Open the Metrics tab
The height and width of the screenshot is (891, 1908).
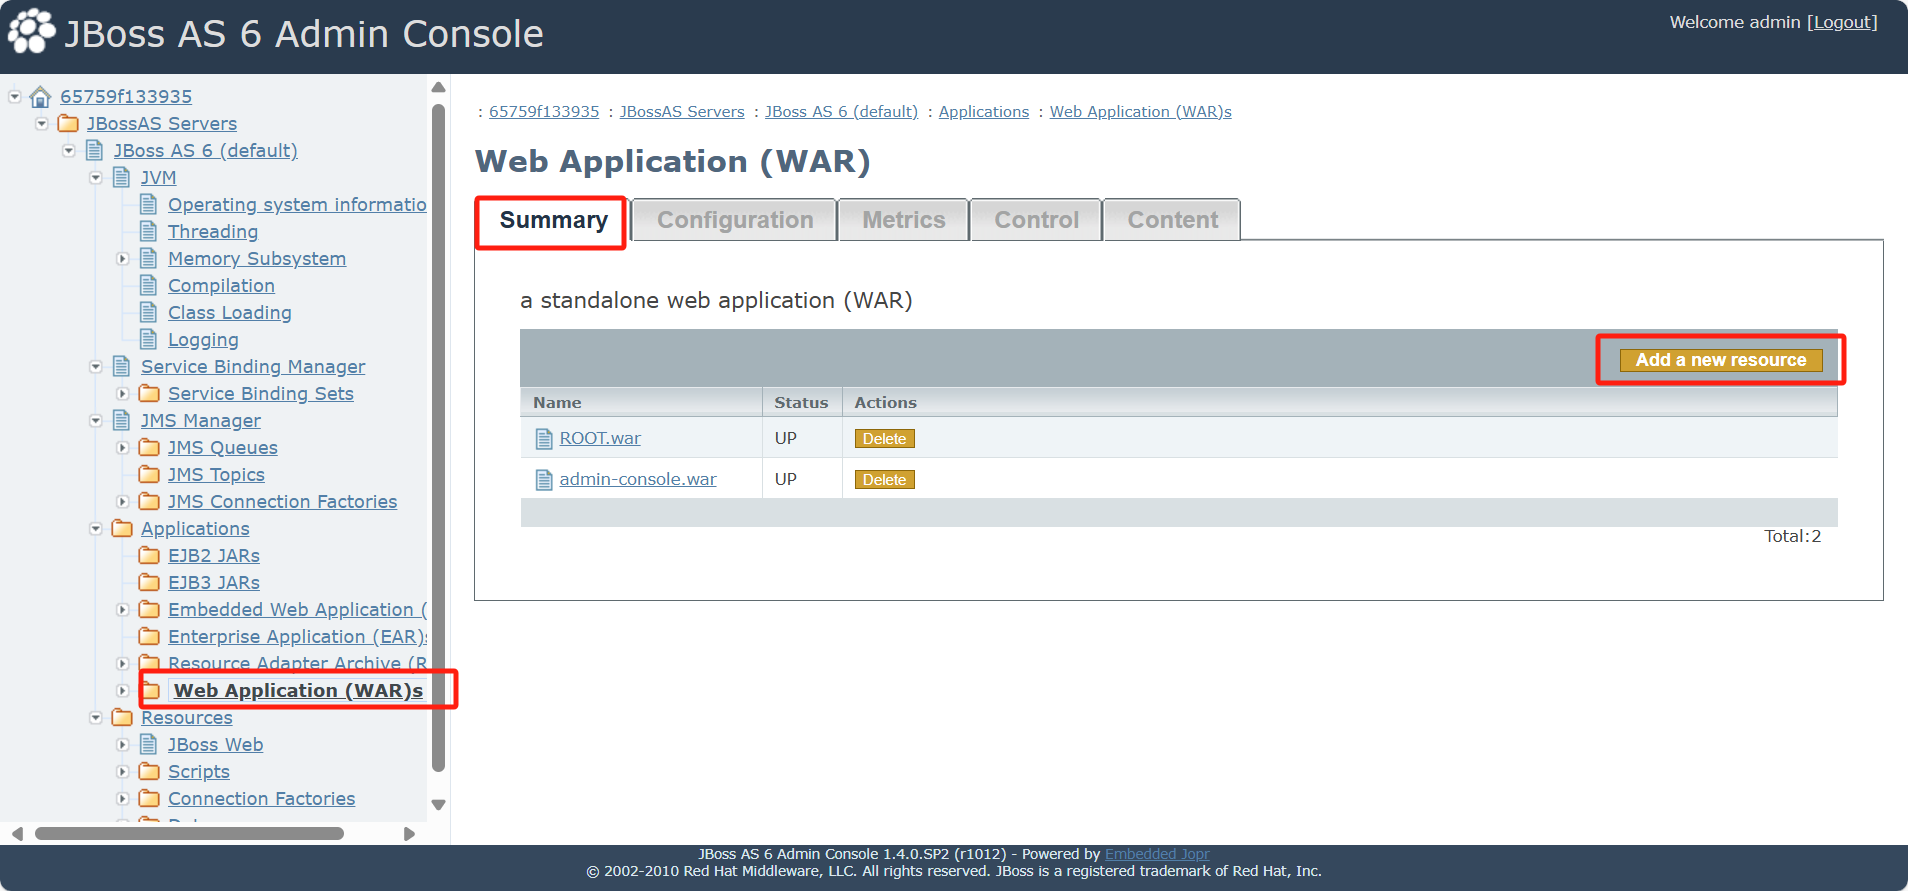coord(904,220)
